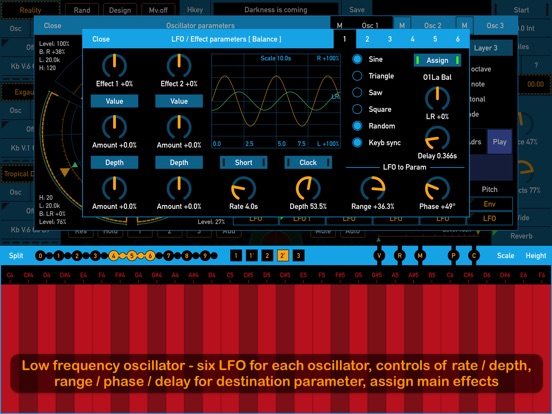Click the P marker circle above keyboard
The image size is (552, 414).
click(x=453, y=256)
